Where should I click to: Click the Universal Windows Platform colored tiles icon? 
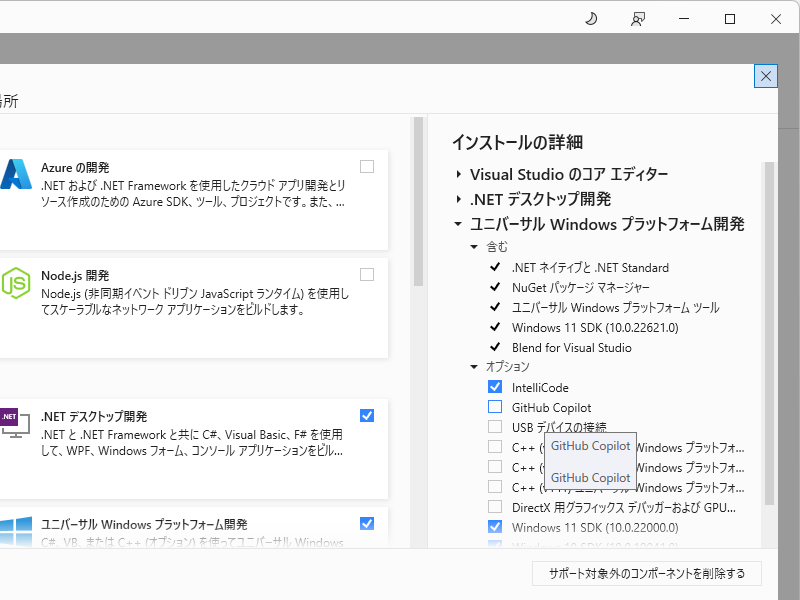click(15, 531)
